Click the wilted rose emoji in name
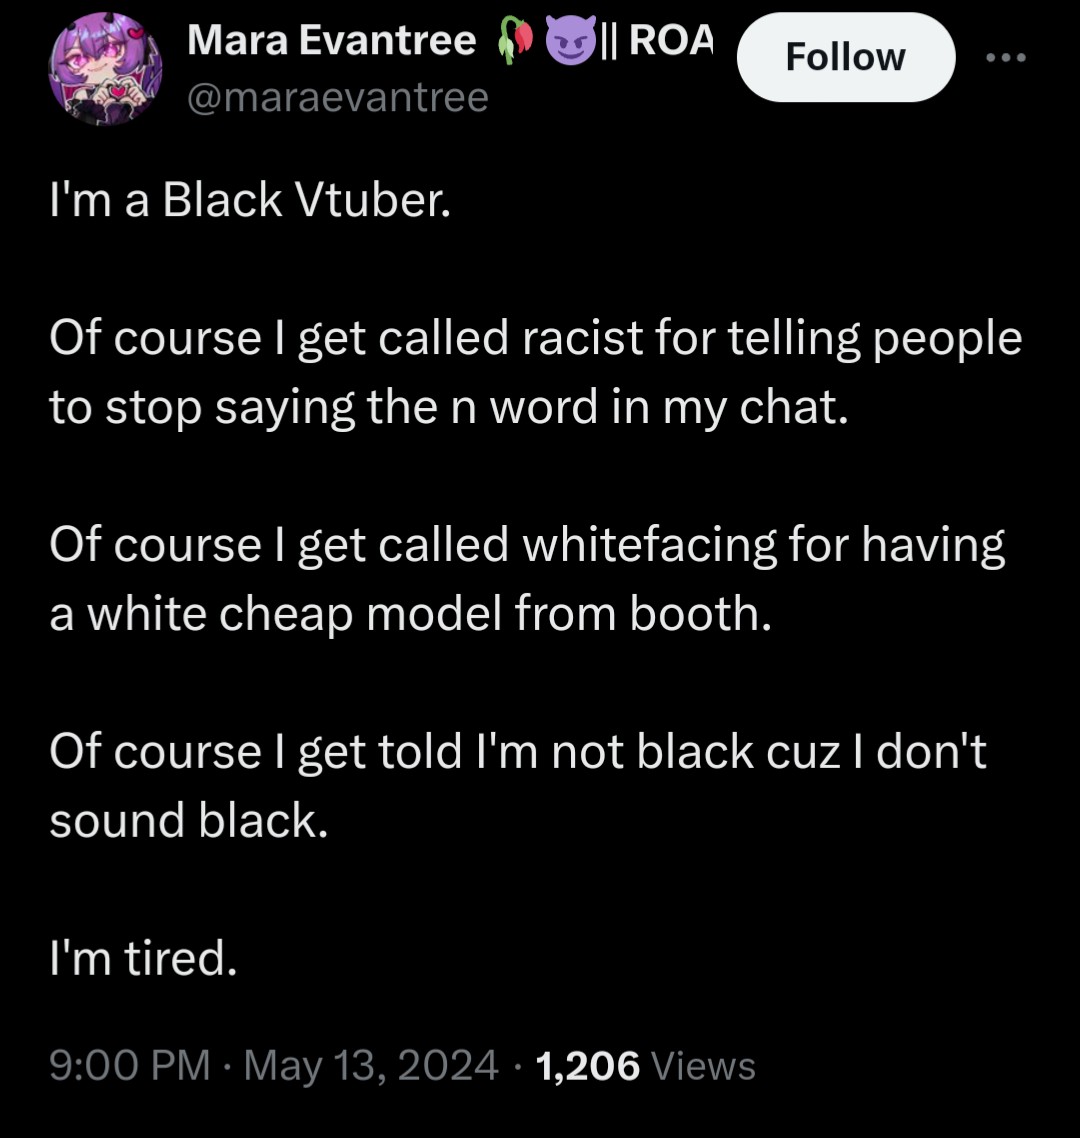 pos(514,41)
